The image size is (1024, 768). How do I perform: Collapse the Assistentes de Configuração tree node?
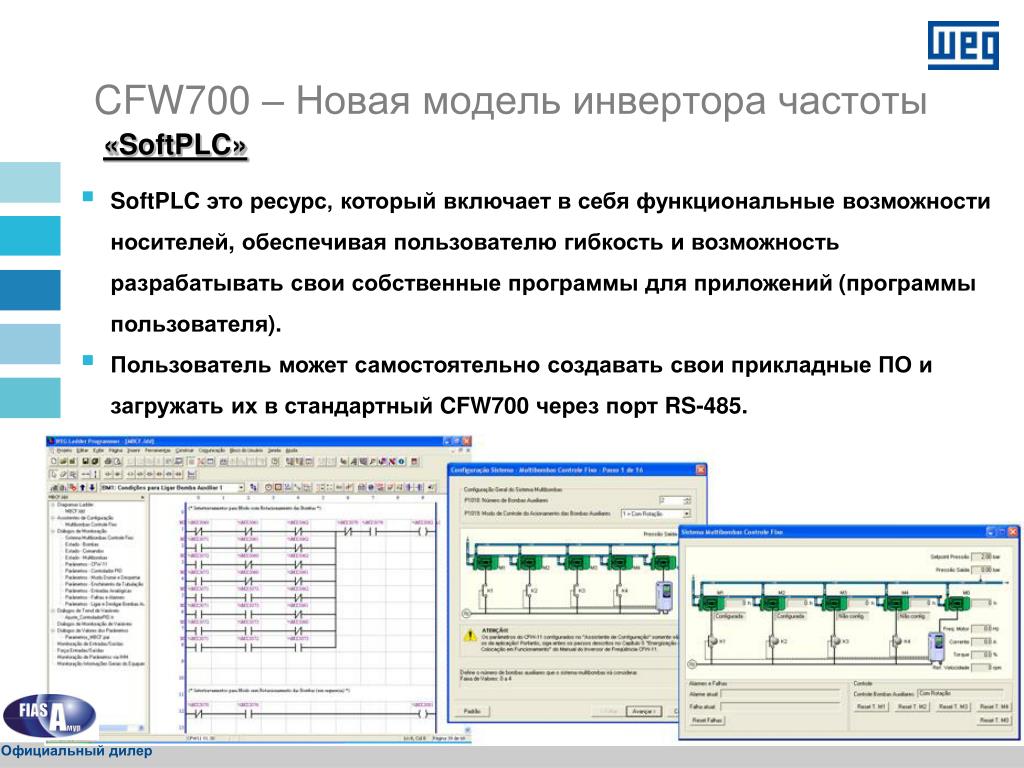click(x=52, y=518)
